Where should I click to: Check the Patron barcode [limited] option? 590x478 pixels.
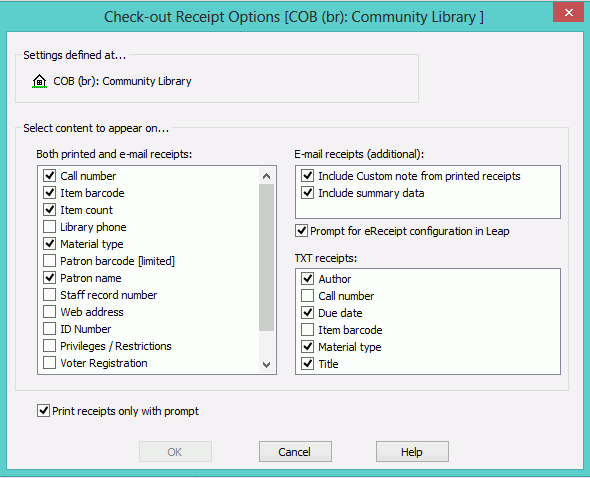(x=49, y=261)
